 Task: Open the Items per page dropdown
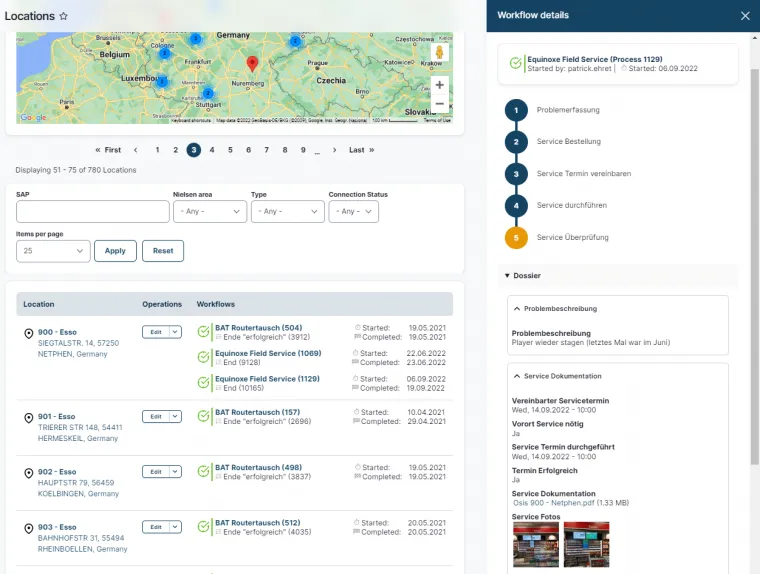53,251
